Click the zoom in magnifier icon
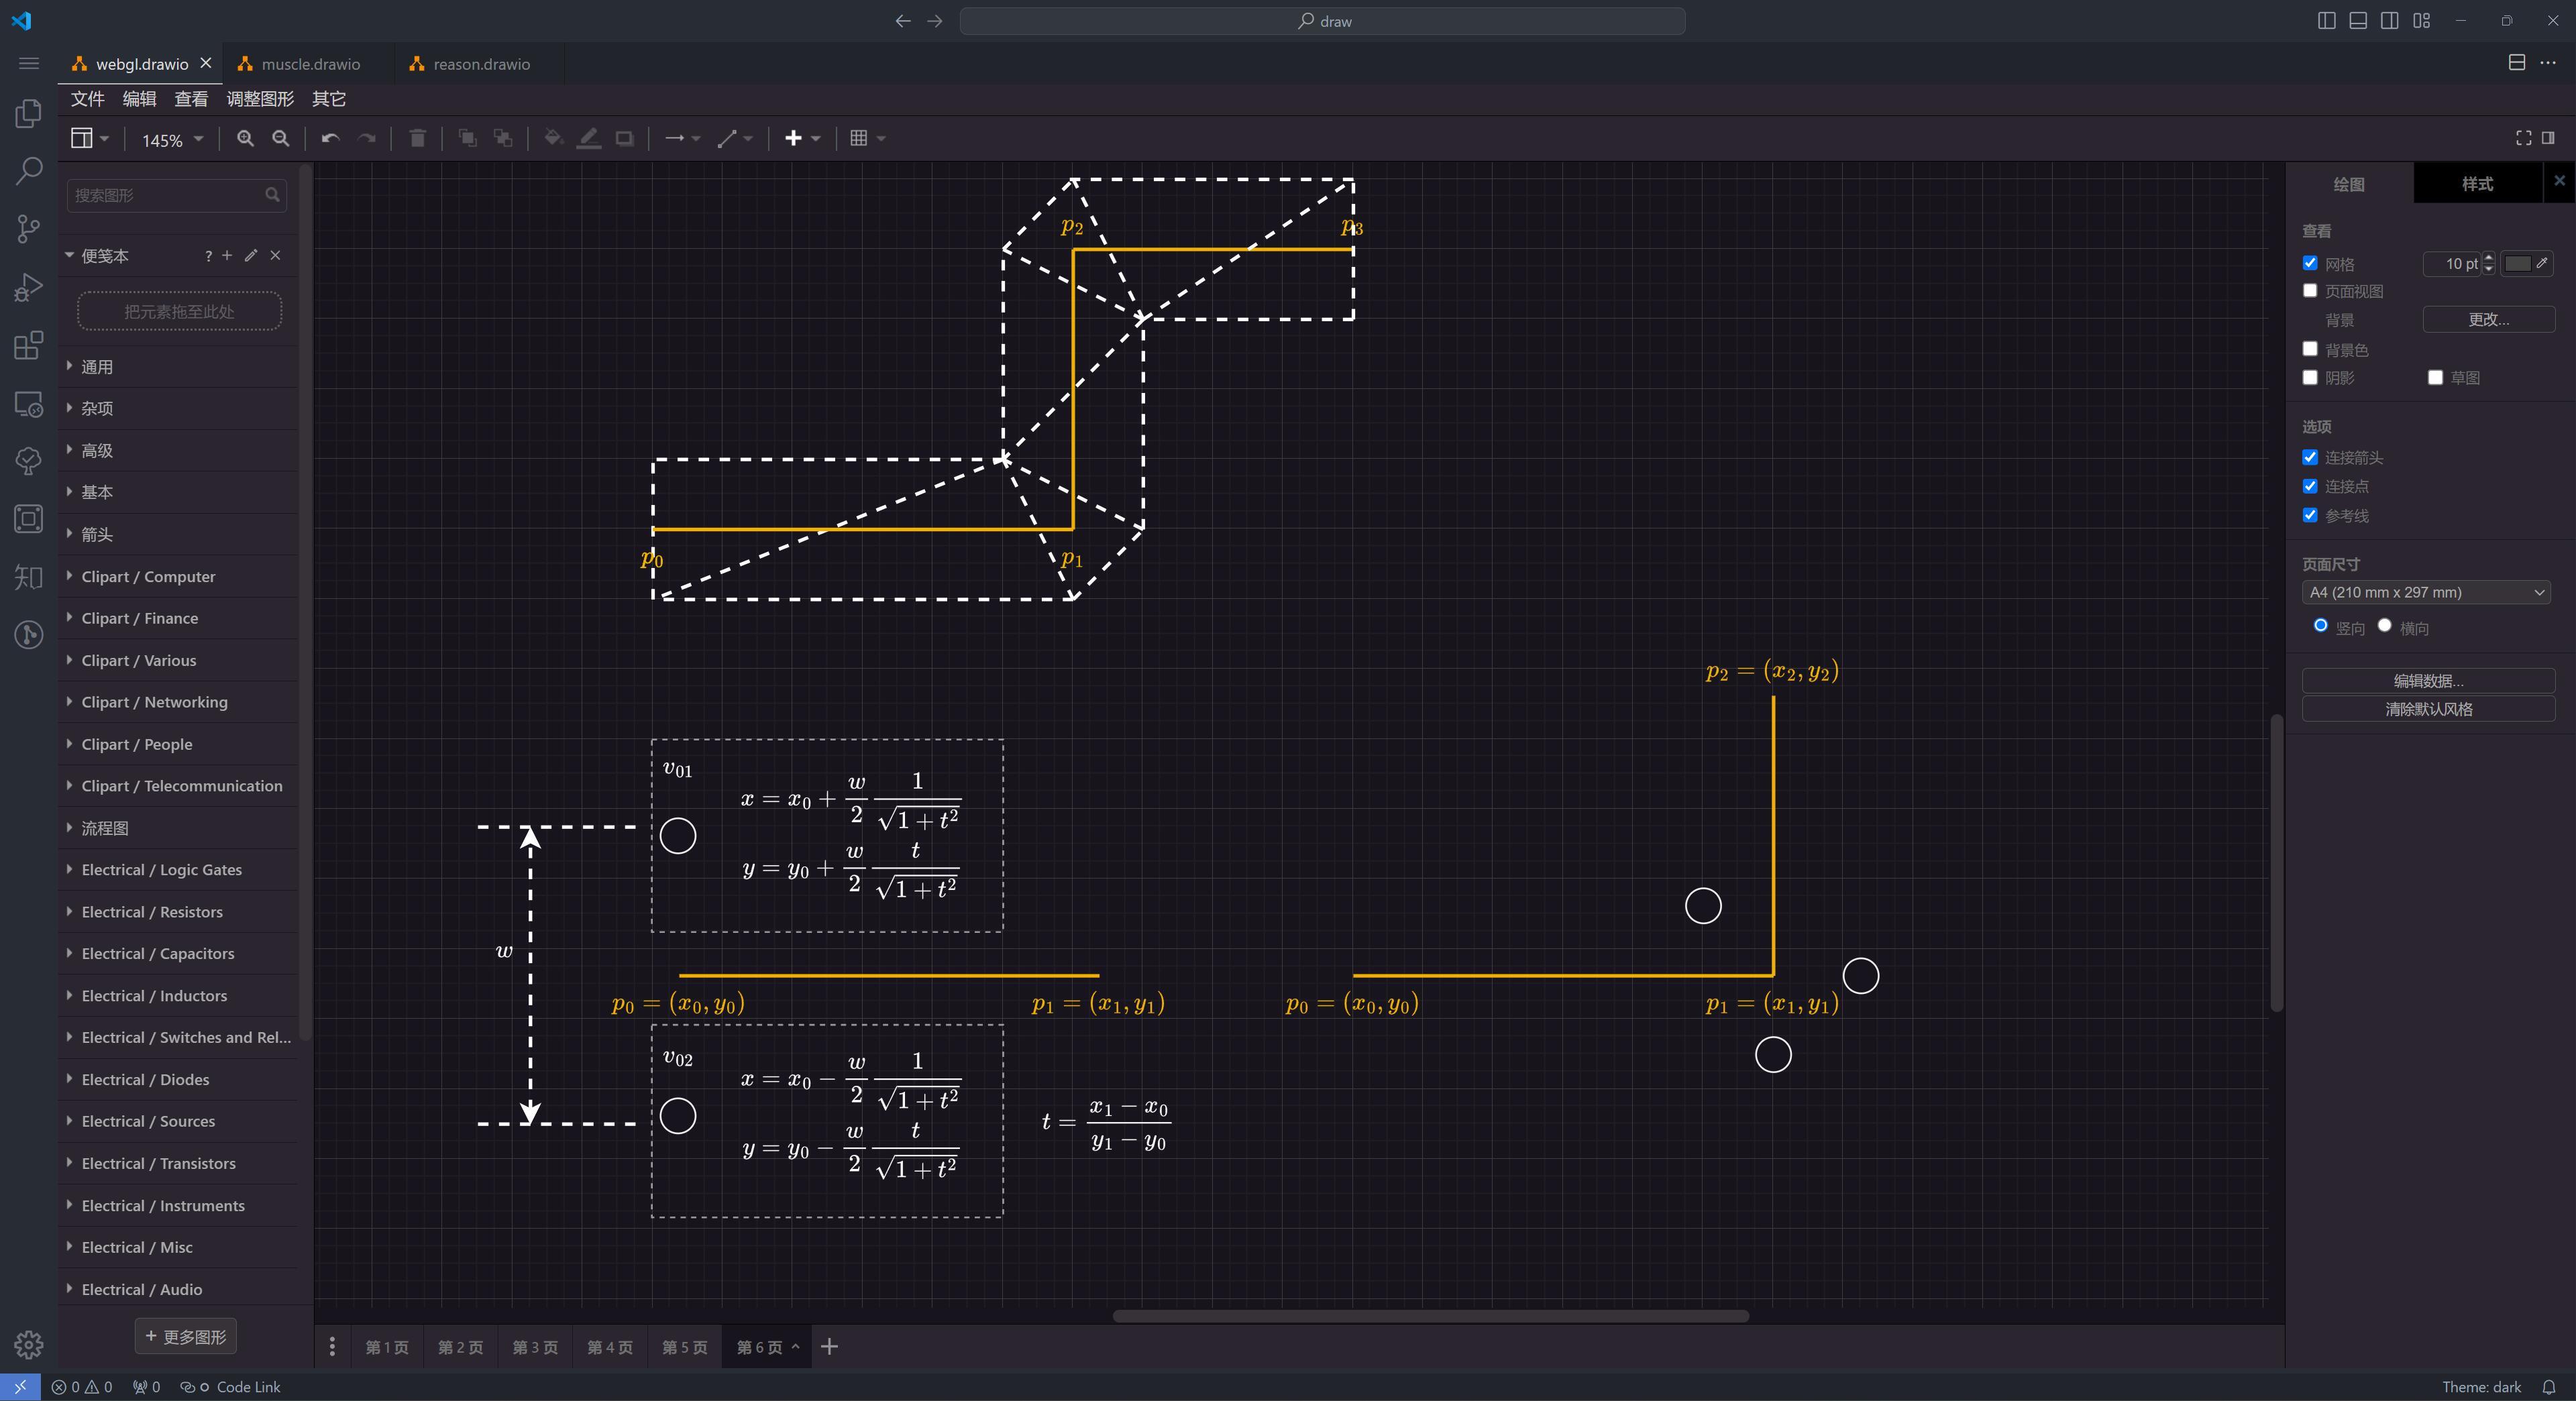The width and height of the screenshot is (2576, 1401). click(x=245, y=139)
